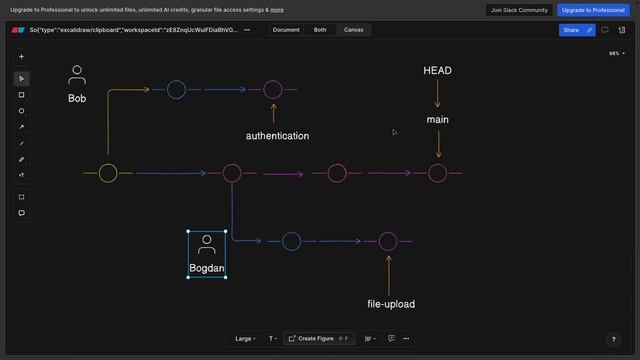The width and height of the screenshot is (640, 360).
Task: Open the alignment dropdown in bottom toolbar
Action: click(x=370, y=338)
